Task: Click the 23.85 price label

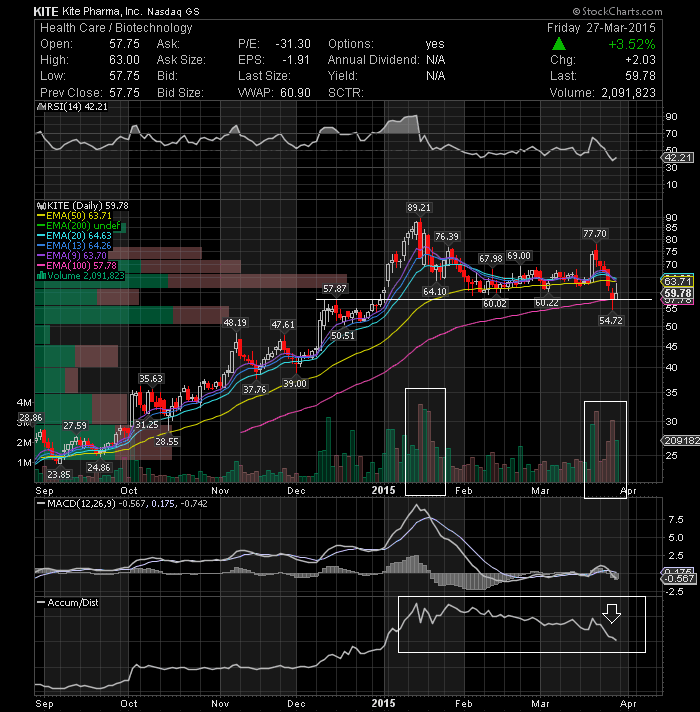Action: [59, 475]
